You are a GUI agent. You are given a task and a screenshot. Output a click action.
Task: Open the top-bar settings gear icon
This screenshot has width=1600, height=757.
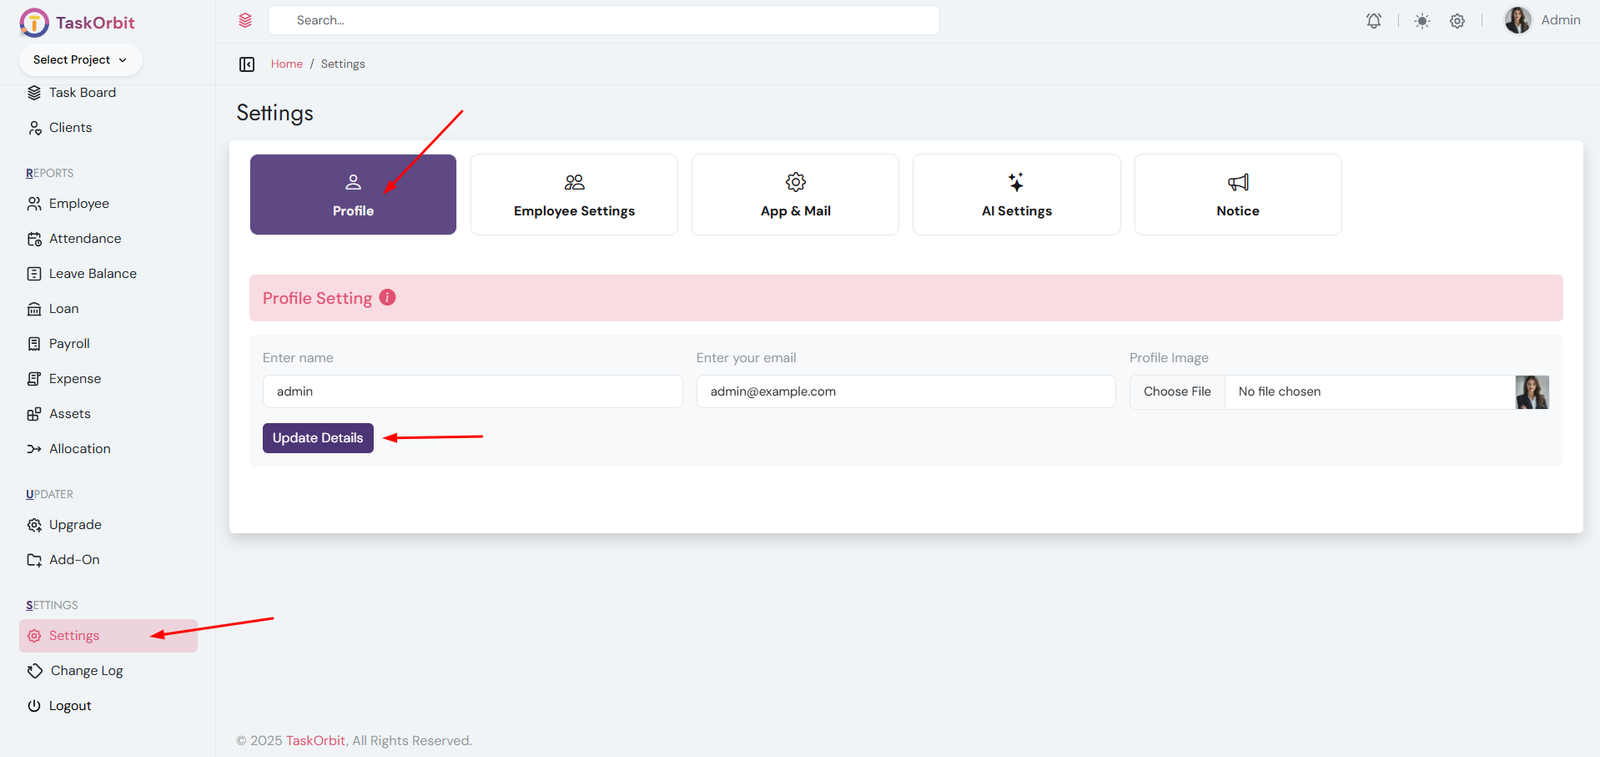point(1457,21)
